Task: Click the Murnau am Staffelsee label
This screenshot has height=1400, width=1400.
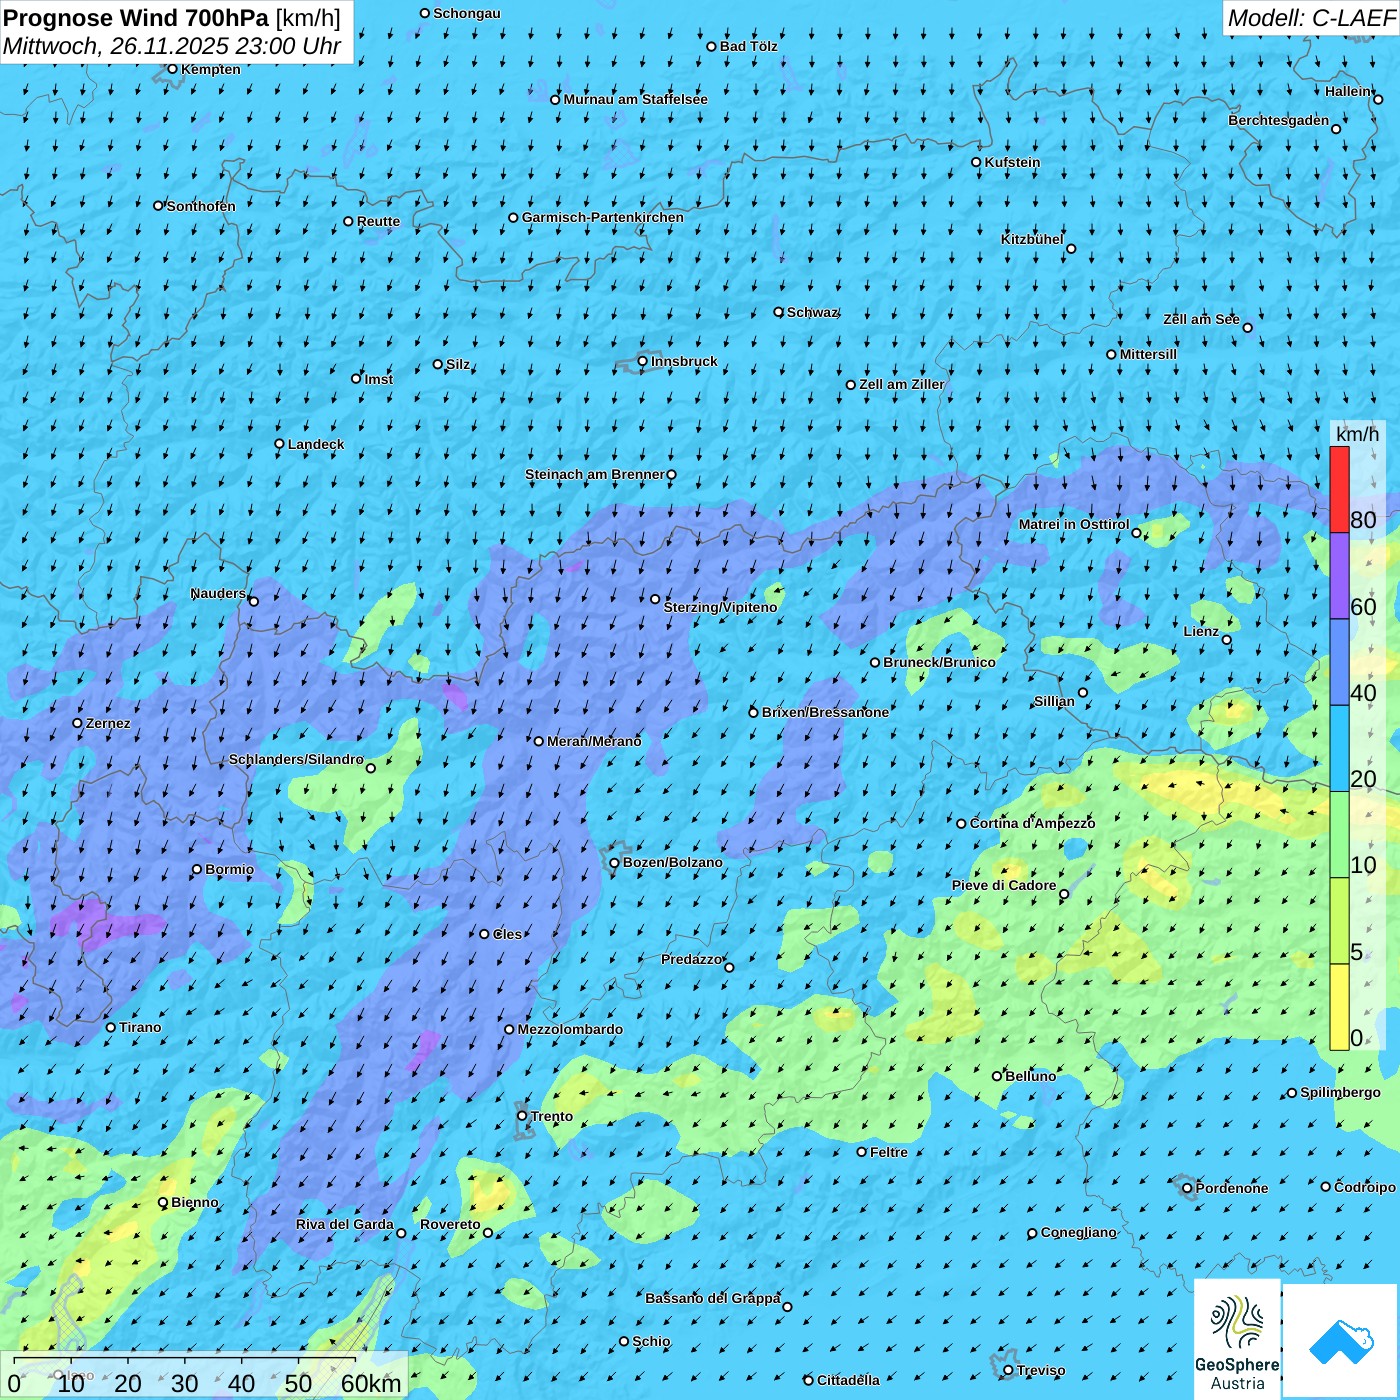Action: click(x=636, y=99)
